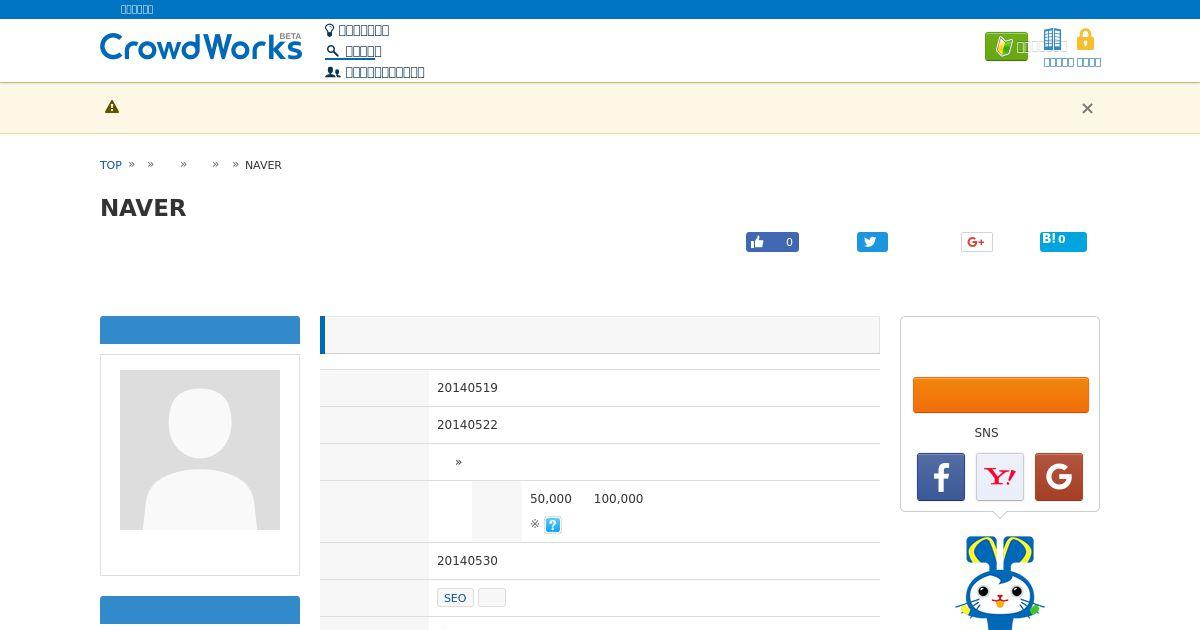Image resolution: width=1200 pixels, height=630 pixels.
Task: Select the date text 20140530
Action: 467,561
